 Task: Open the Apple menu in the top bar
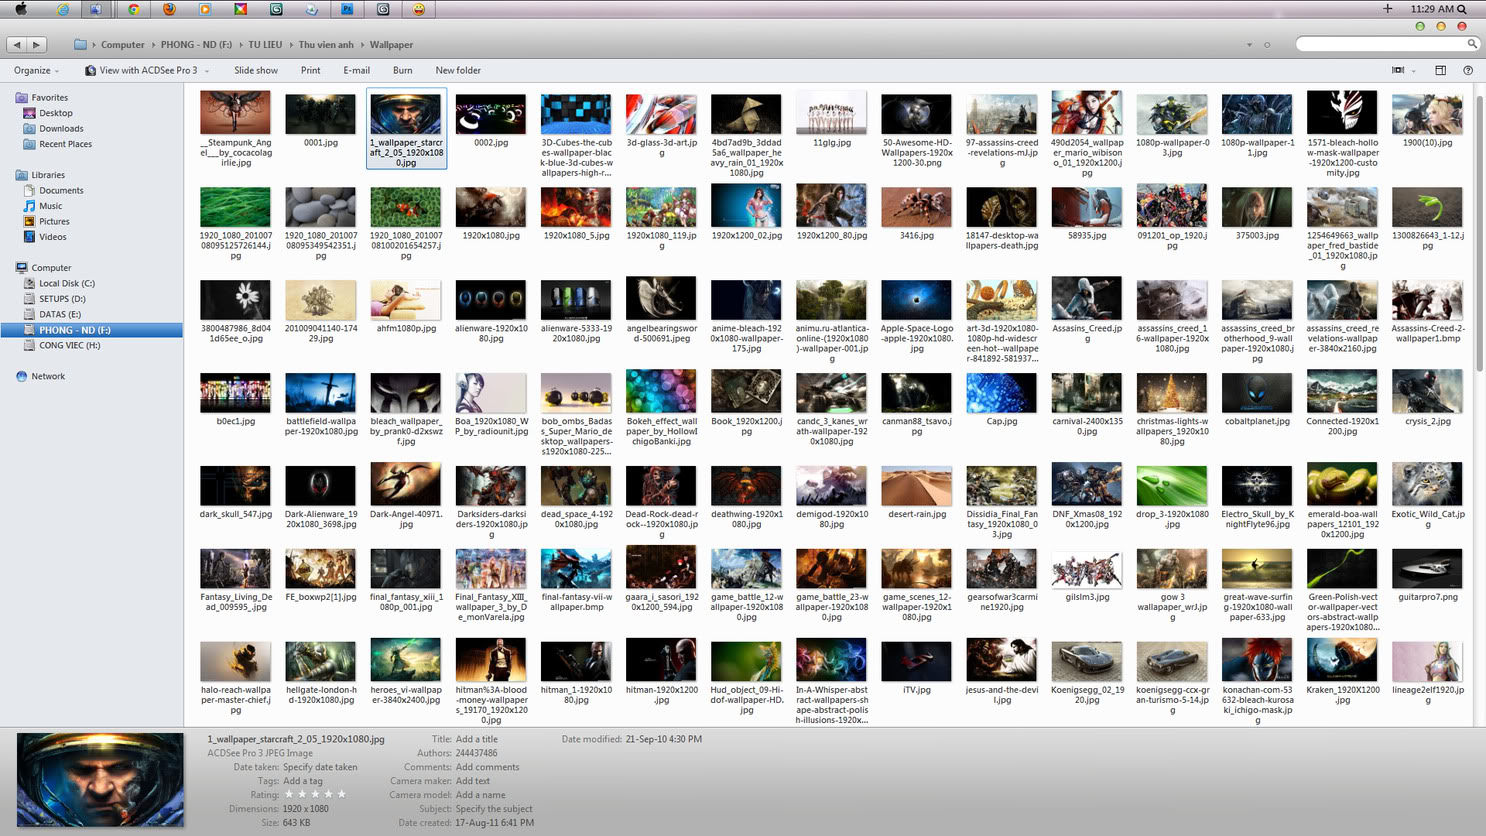pyautogui.click(x=20, y=9)
